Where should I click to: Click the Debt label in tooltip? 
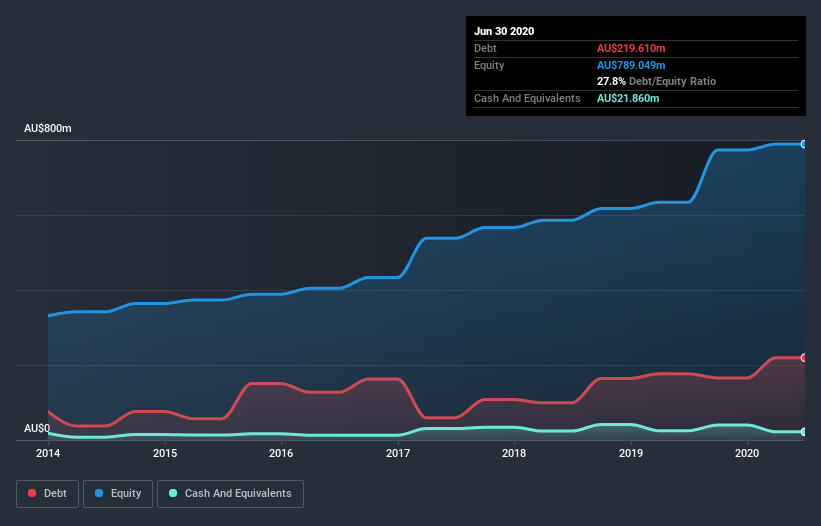tap(485, 48)
